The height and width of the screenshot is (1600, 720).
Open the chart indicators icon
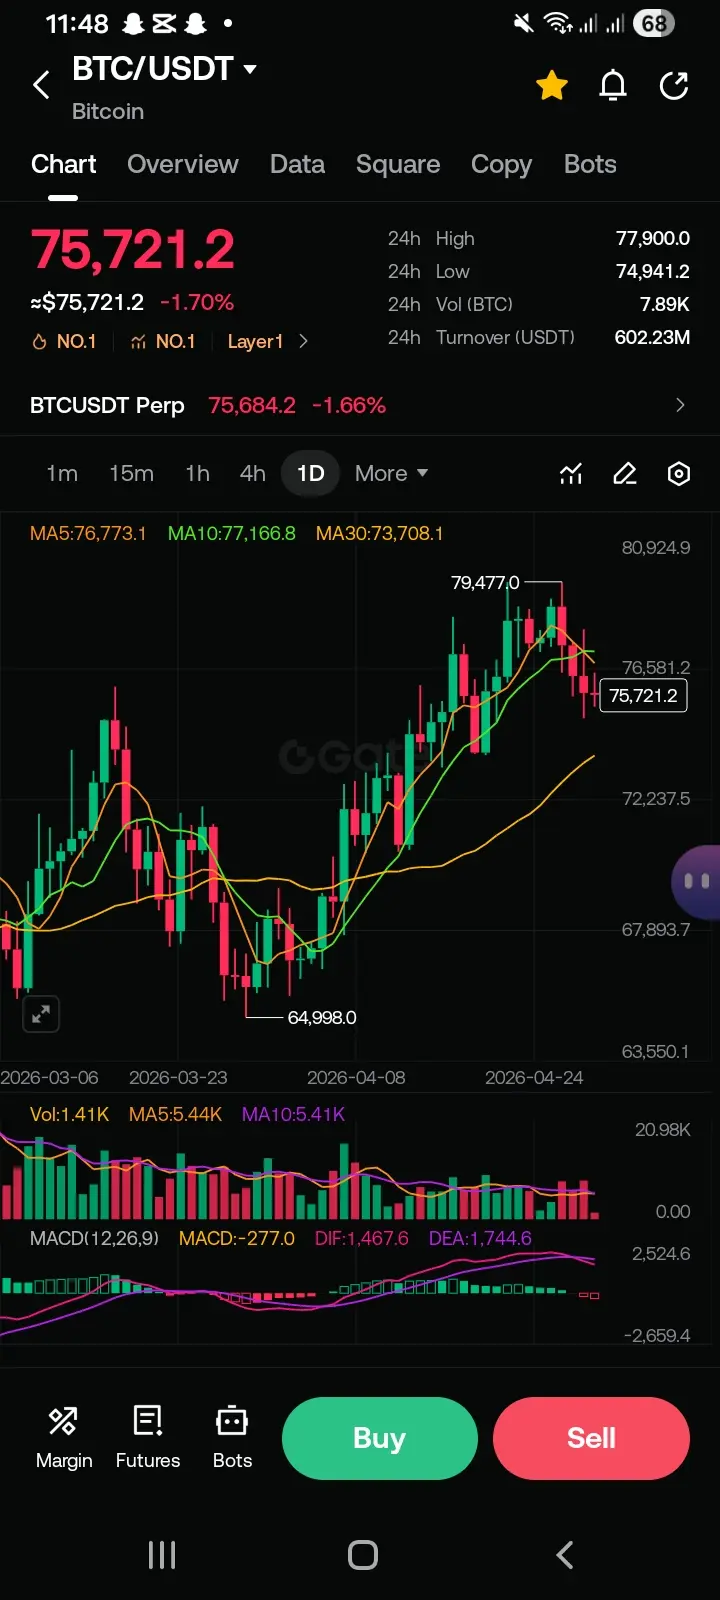(571, 474)
